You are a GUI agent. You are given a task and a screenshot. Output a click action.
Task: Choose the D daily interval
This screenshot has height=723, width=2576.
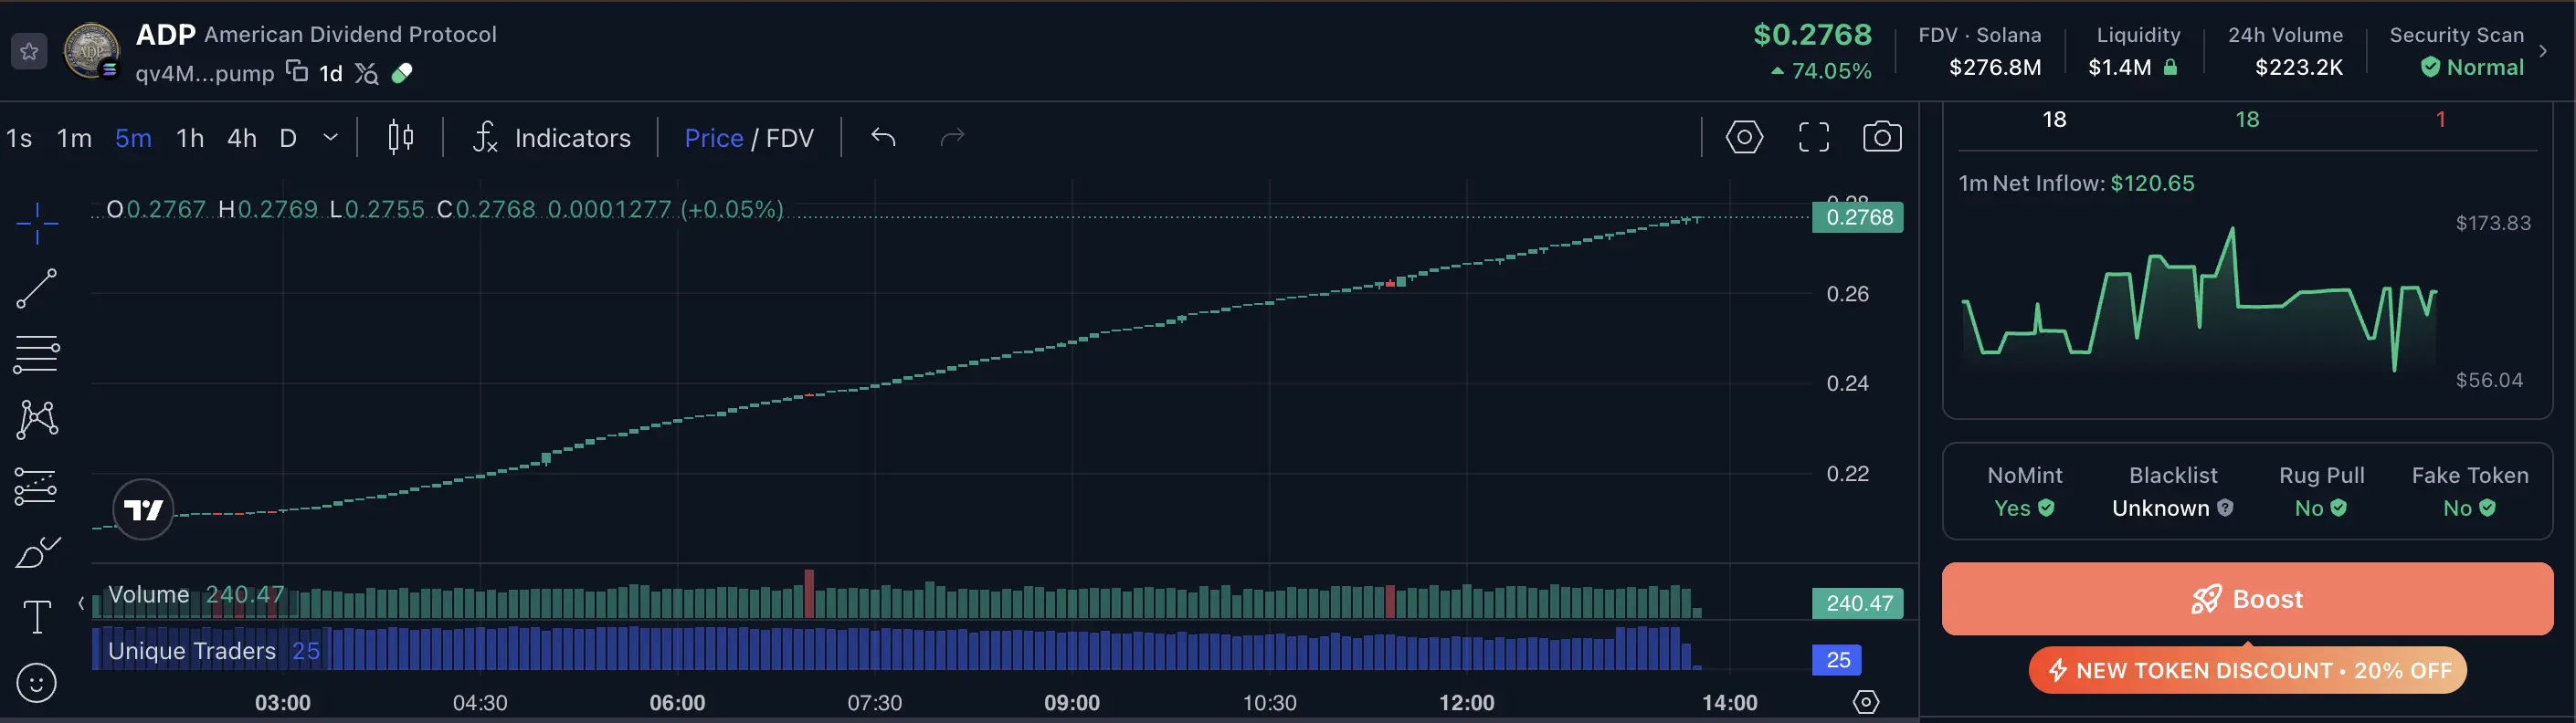click(x=288, y=138)
